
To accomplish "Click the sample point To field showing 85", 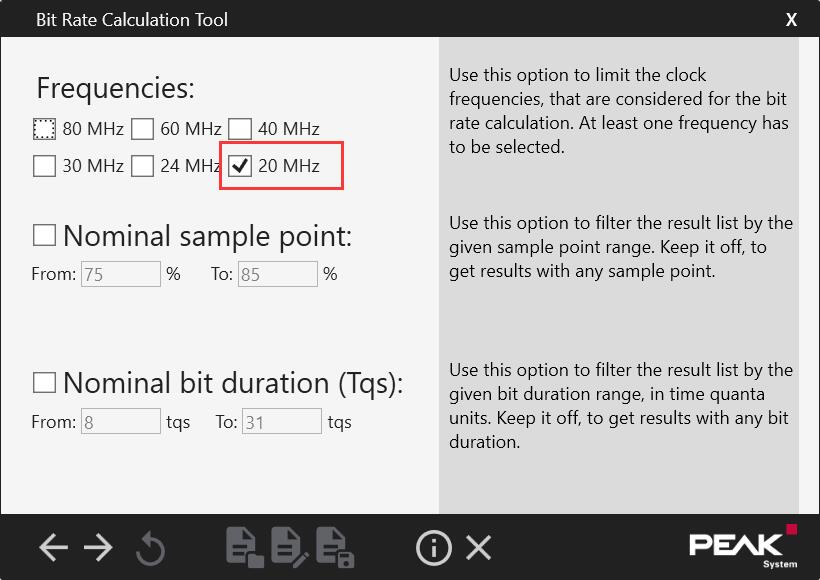I will click(x=278, y=274).
